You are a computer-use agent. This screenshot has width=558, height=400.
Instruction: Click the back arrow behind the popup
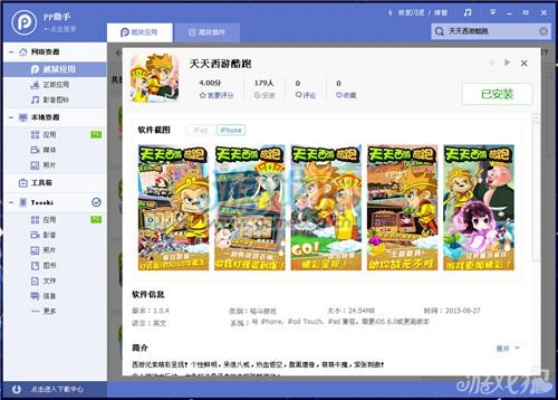point(119,53)
